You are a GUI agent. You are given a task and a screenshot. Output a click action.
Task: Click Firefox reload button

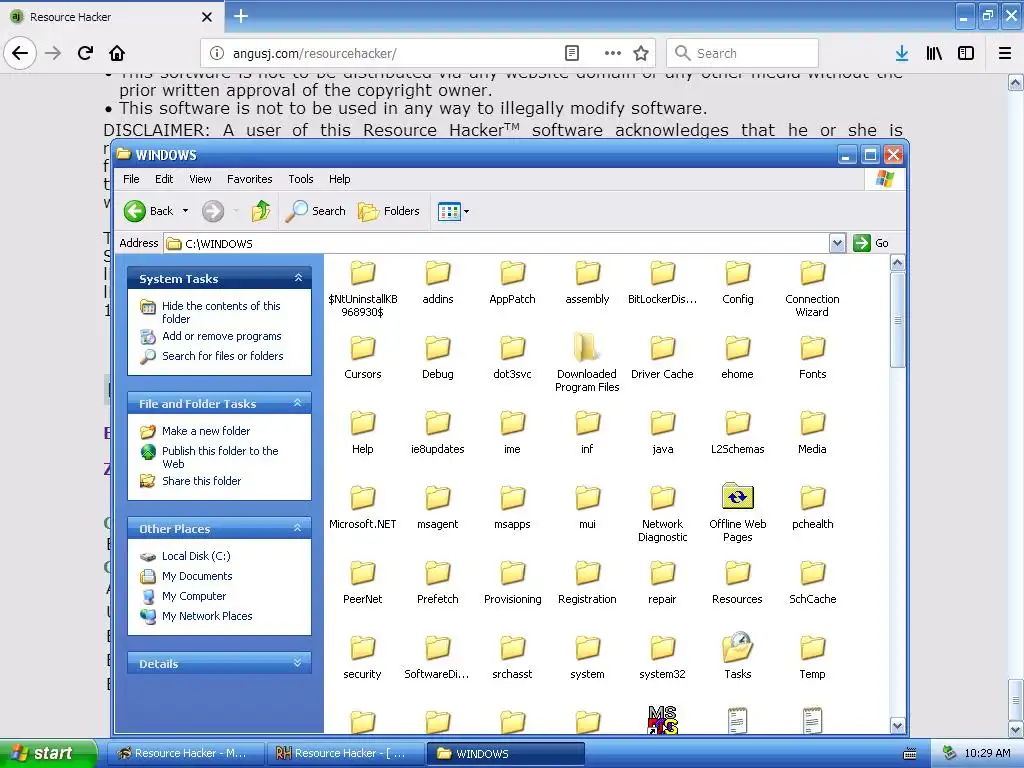click(x=85, y=53)
